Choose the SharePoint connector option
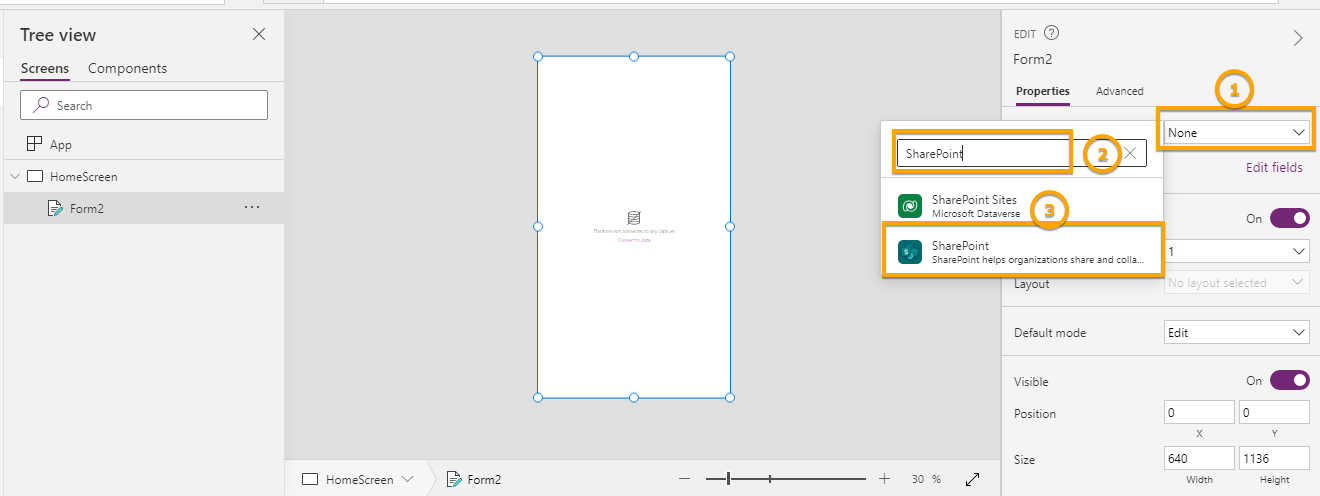 point(1021,252)
